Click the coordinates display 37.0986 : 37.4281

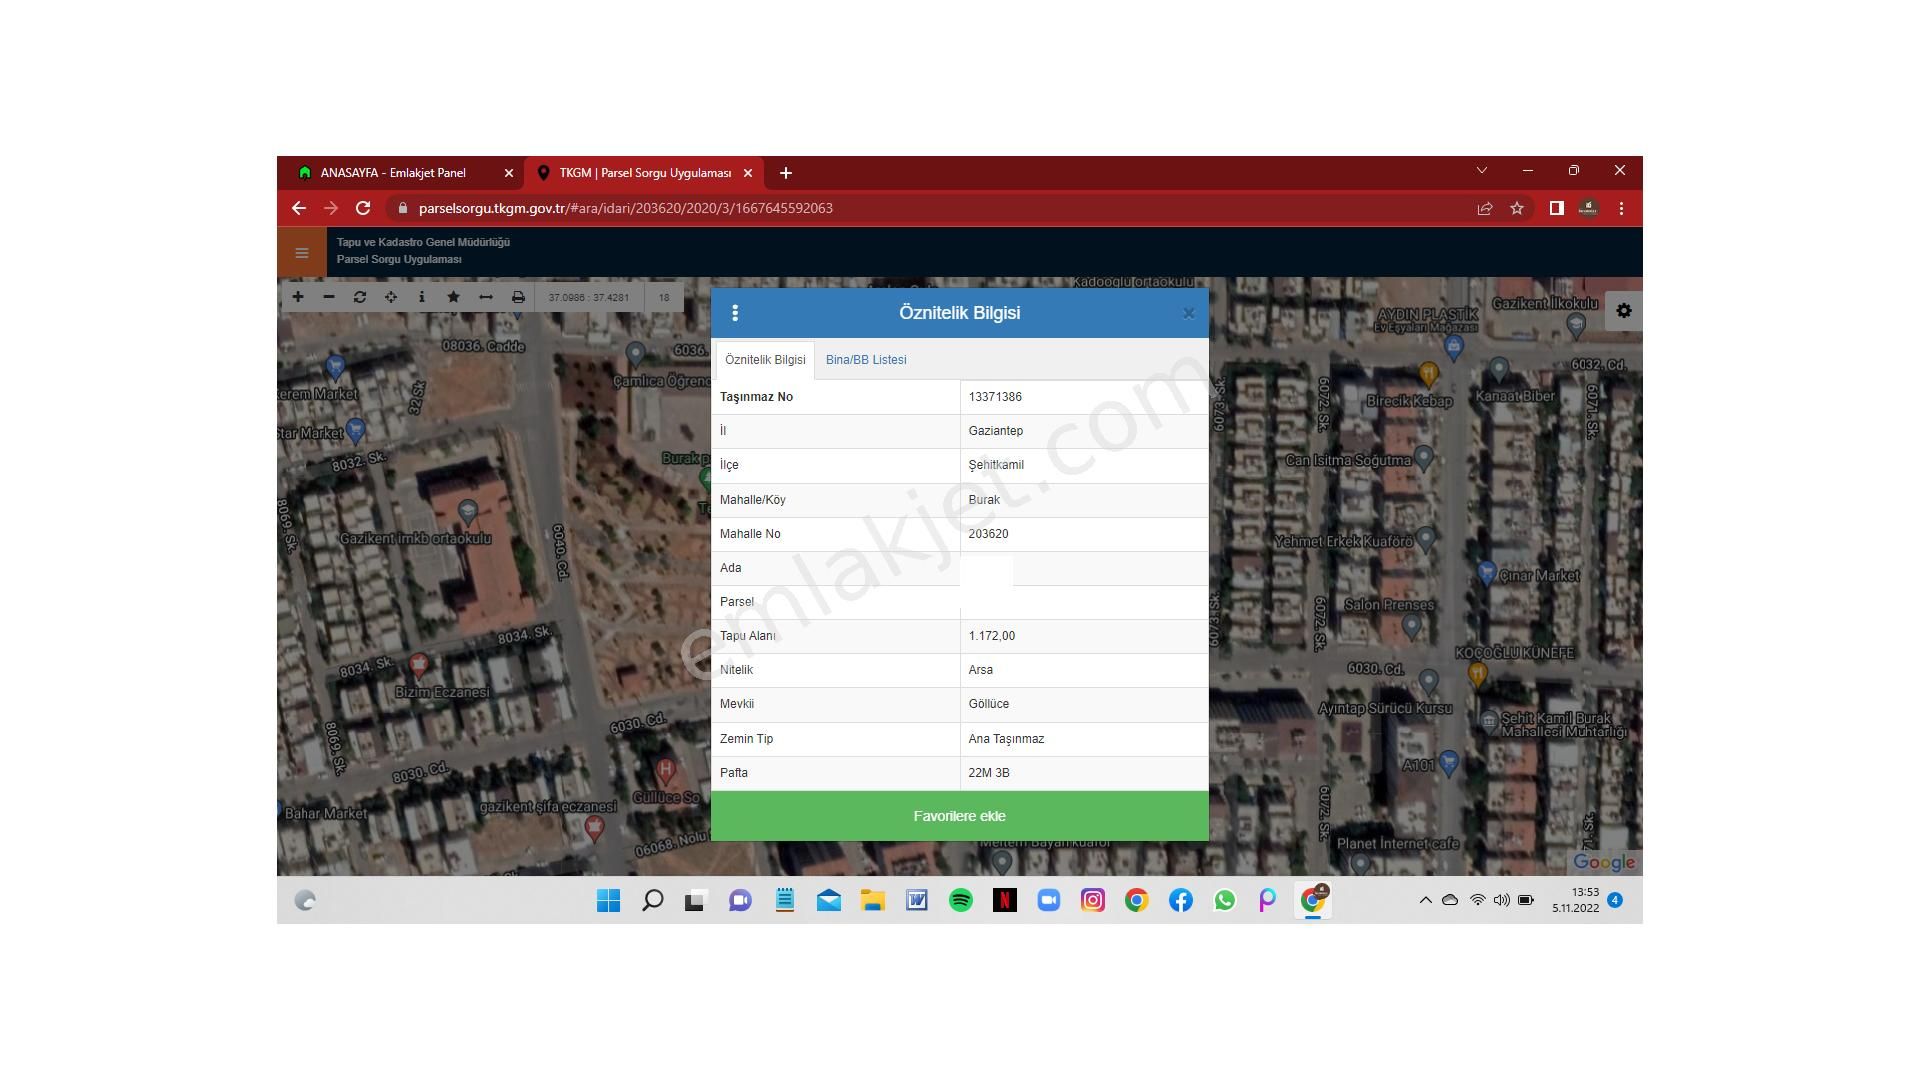(x=589, y=297)
